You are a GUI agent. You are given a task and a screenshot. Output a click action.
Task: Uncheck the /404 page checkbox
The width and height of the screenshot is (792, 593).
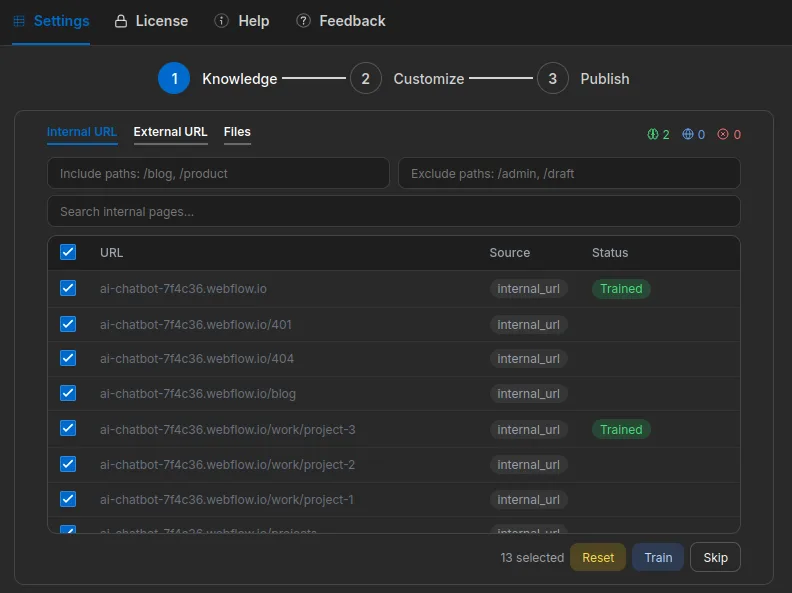point(68,358)
